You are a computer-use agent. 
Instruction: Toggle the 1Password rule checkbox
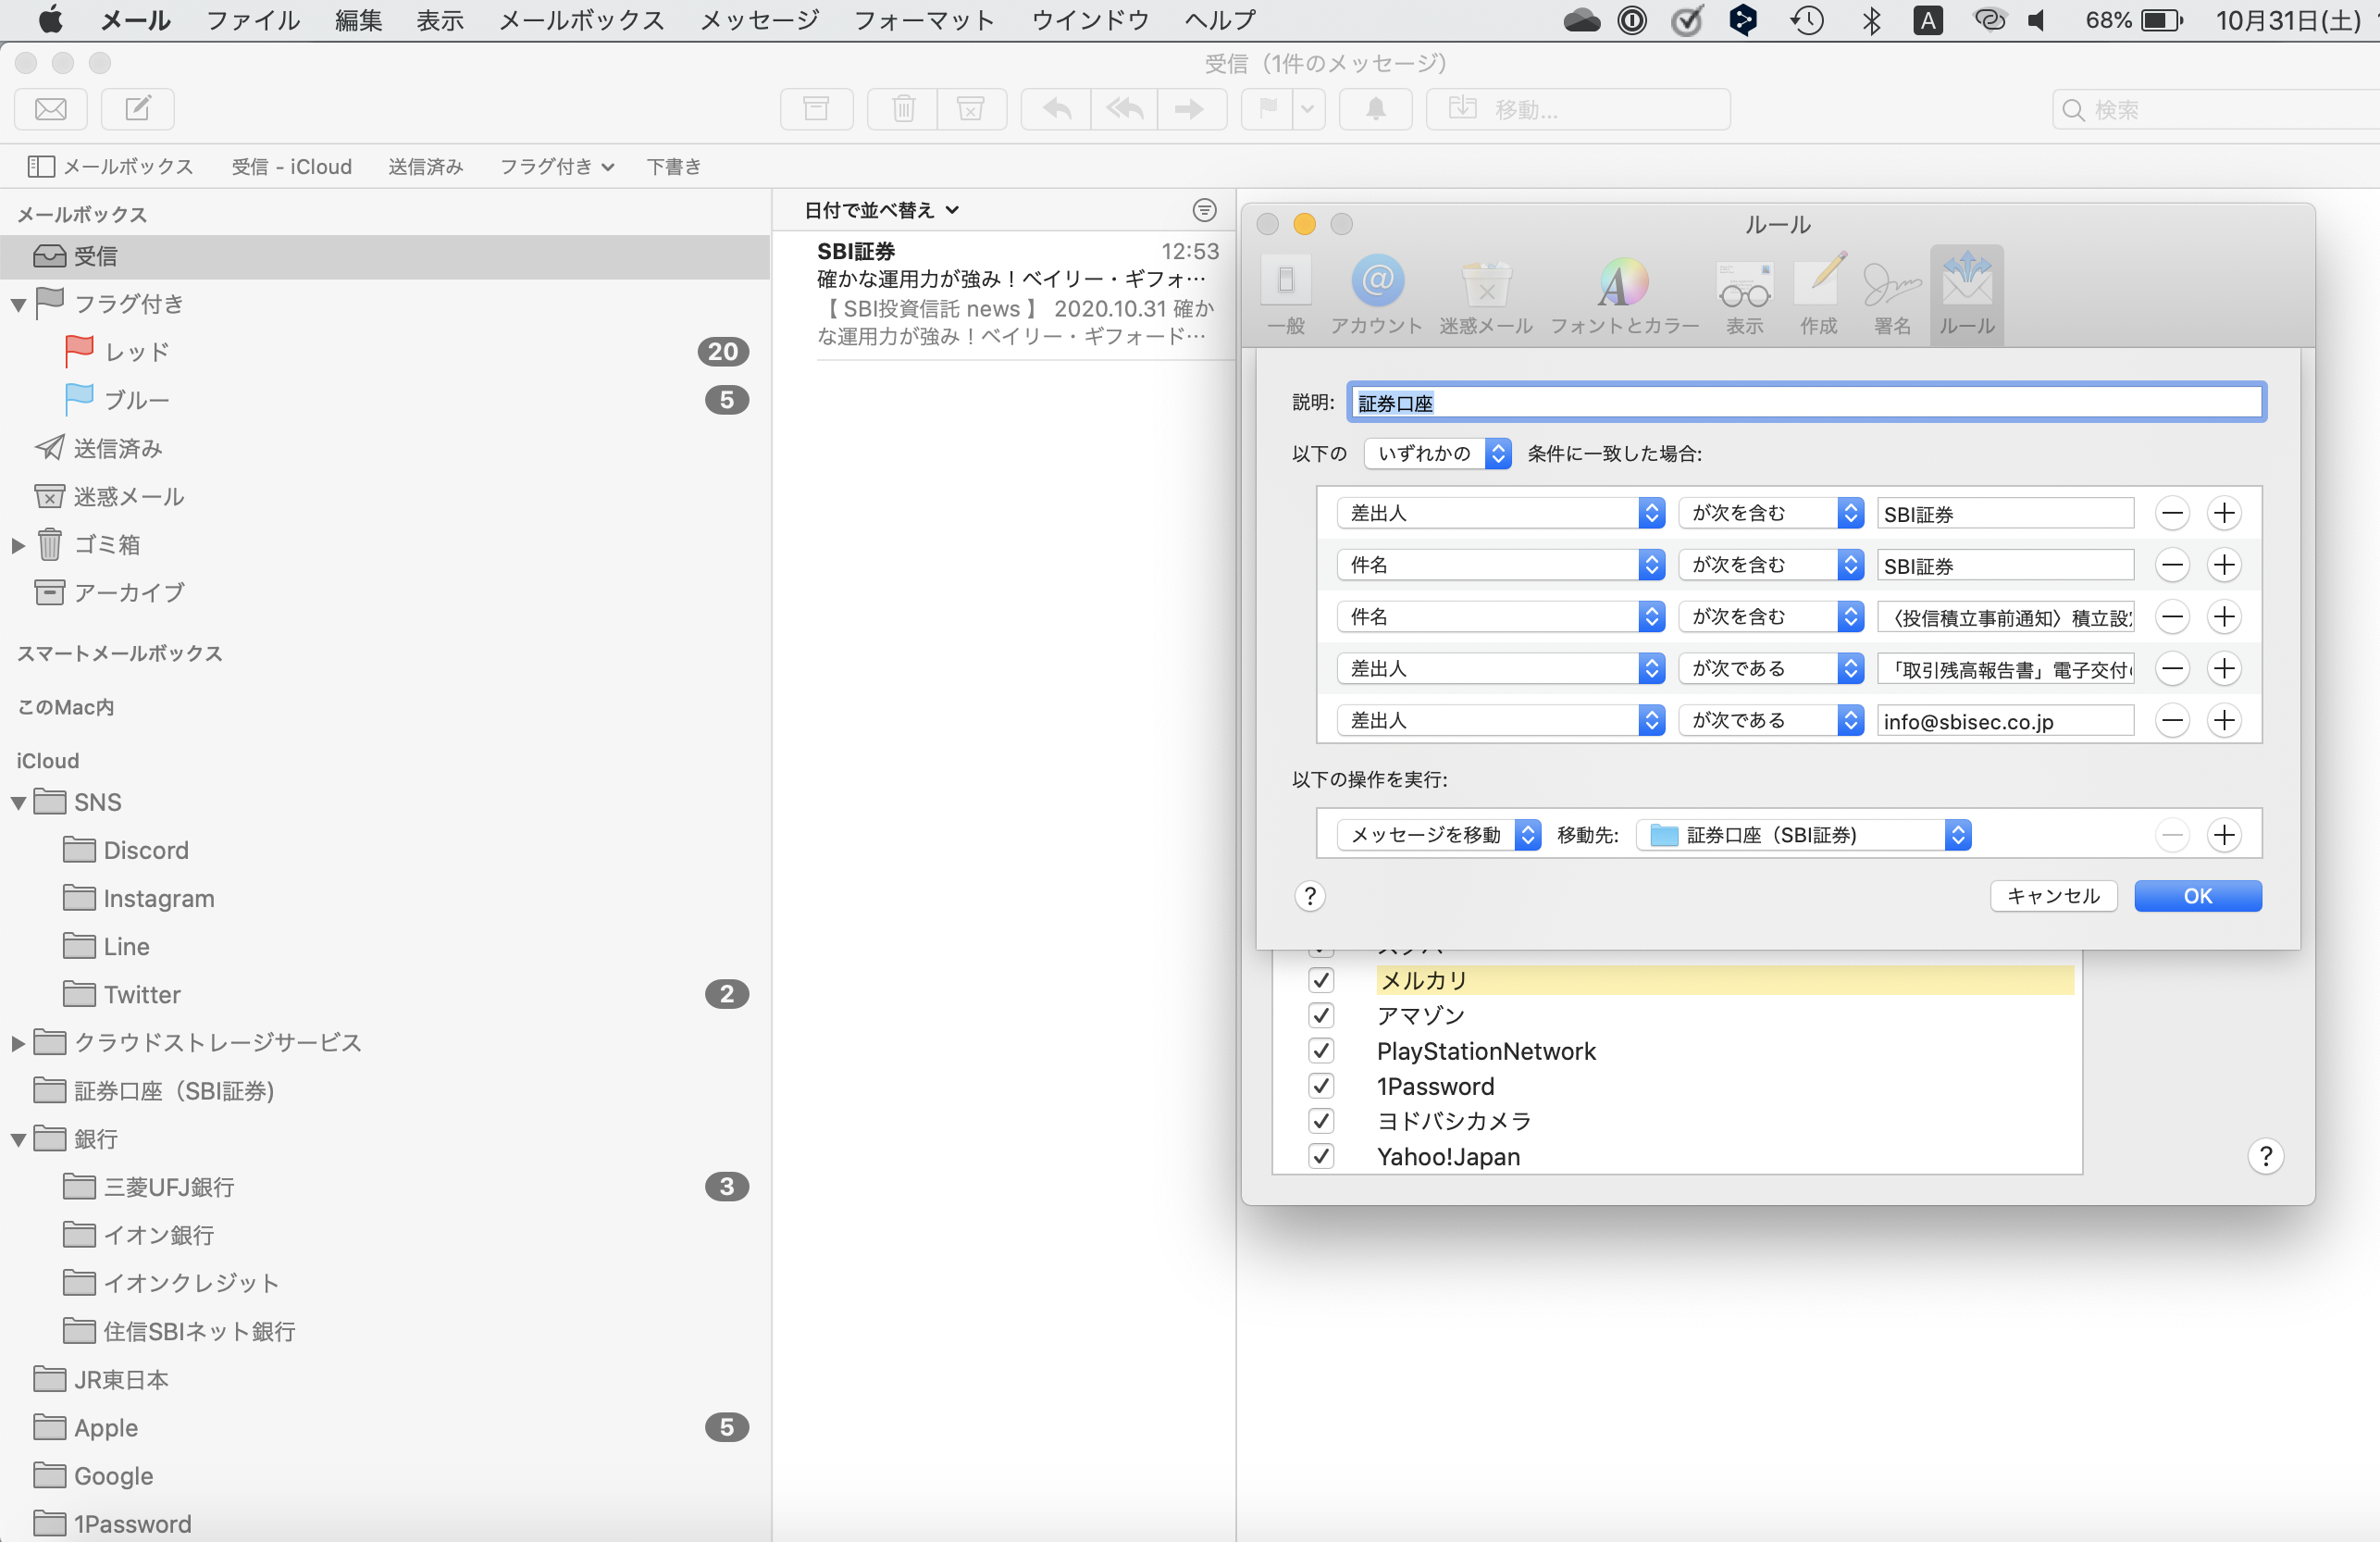pos(1321,1086)
